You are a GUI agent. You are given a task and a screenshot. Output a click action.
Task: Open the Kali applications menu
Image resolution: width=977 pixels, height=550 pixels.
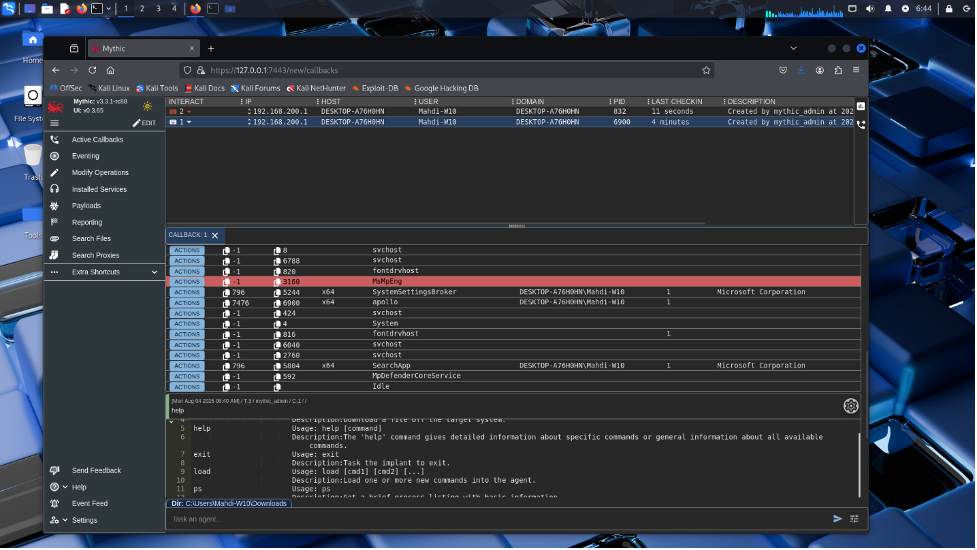point(9,9)
